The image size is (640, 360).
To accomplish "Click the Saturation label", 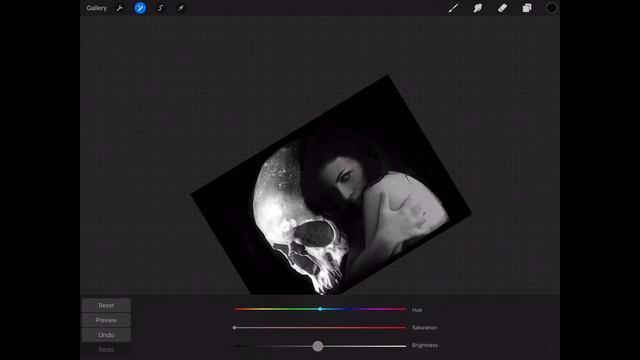I will pyautogui.click(x=424, y=327).
